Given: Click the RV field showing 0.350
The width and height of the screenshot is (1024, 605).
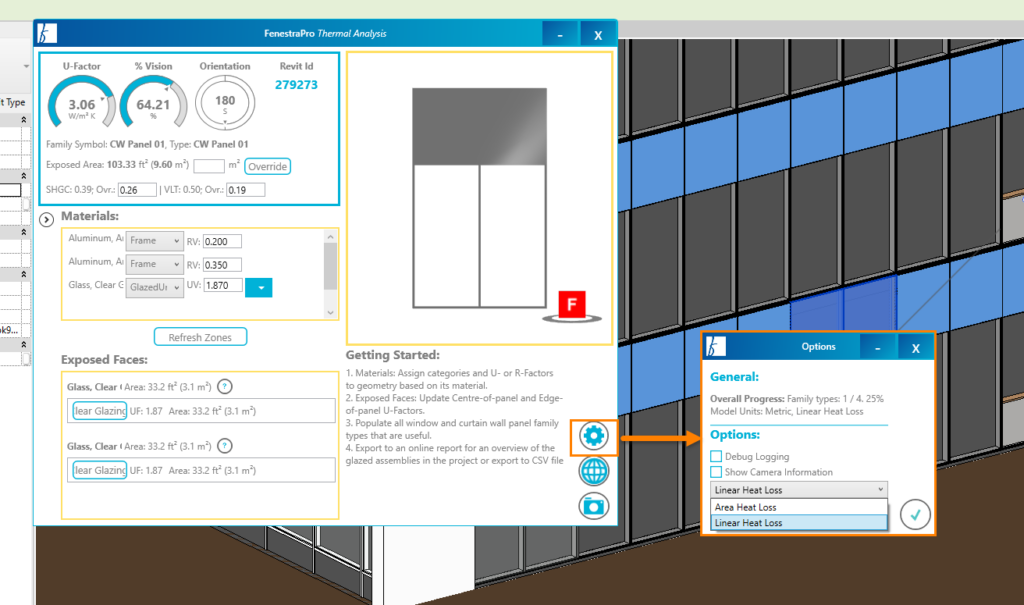Looking at the screenshot, I should click(x=223, y=265).
